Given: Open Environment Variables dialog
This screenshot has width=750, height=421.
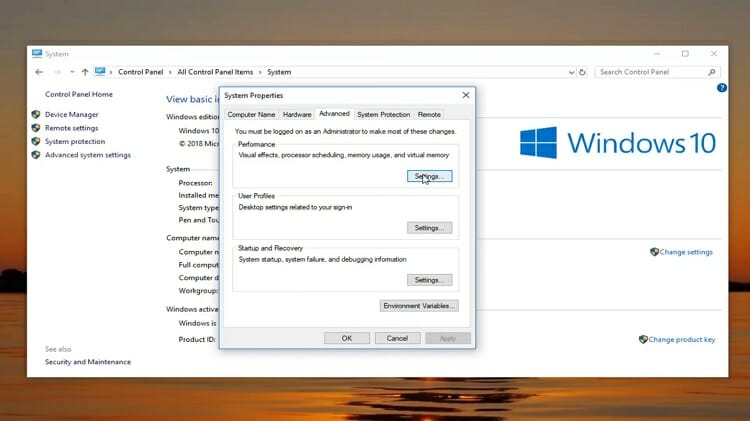Looking at the screenshot, I should tap(419, 306).
